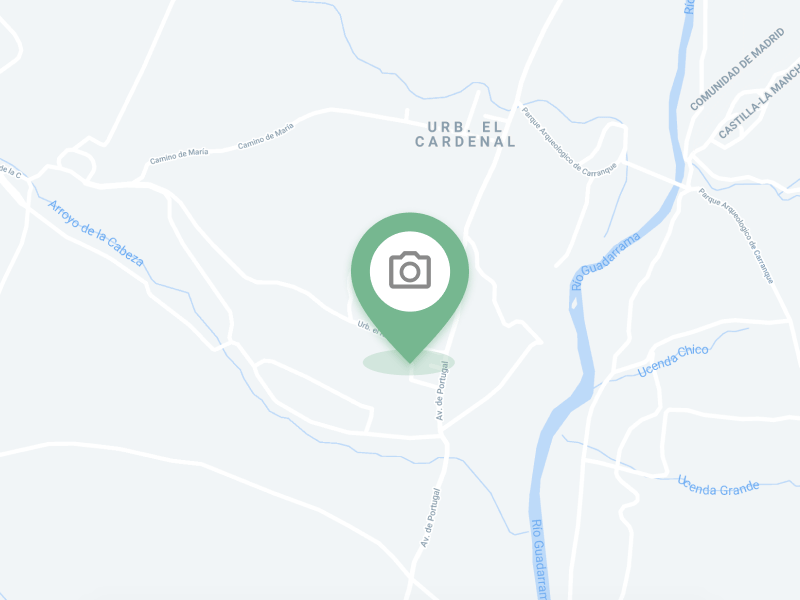Image resolution: width=800 pixels, height=600 pixels.
Task: Click the far-right Parque Arqueológico de Carranque label
Action: [x=736, y=235]
